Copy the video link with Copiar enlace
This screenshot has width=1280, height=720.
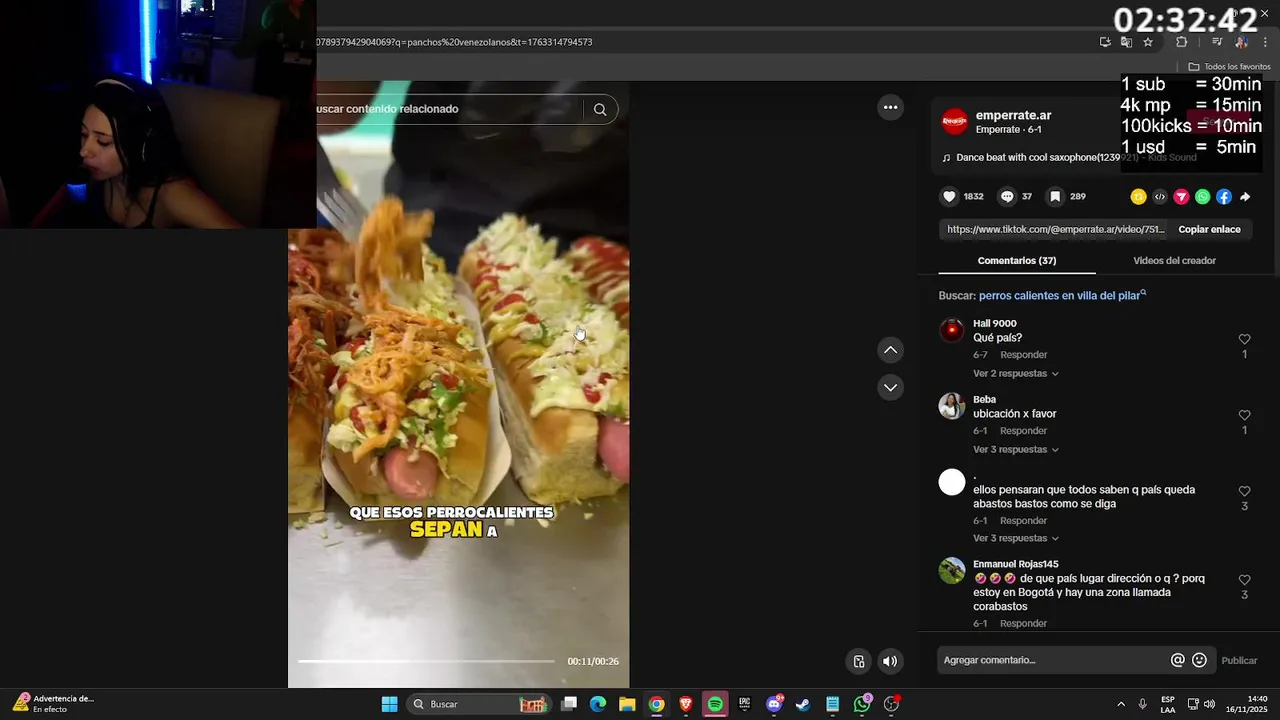[x=1209, y=230]
